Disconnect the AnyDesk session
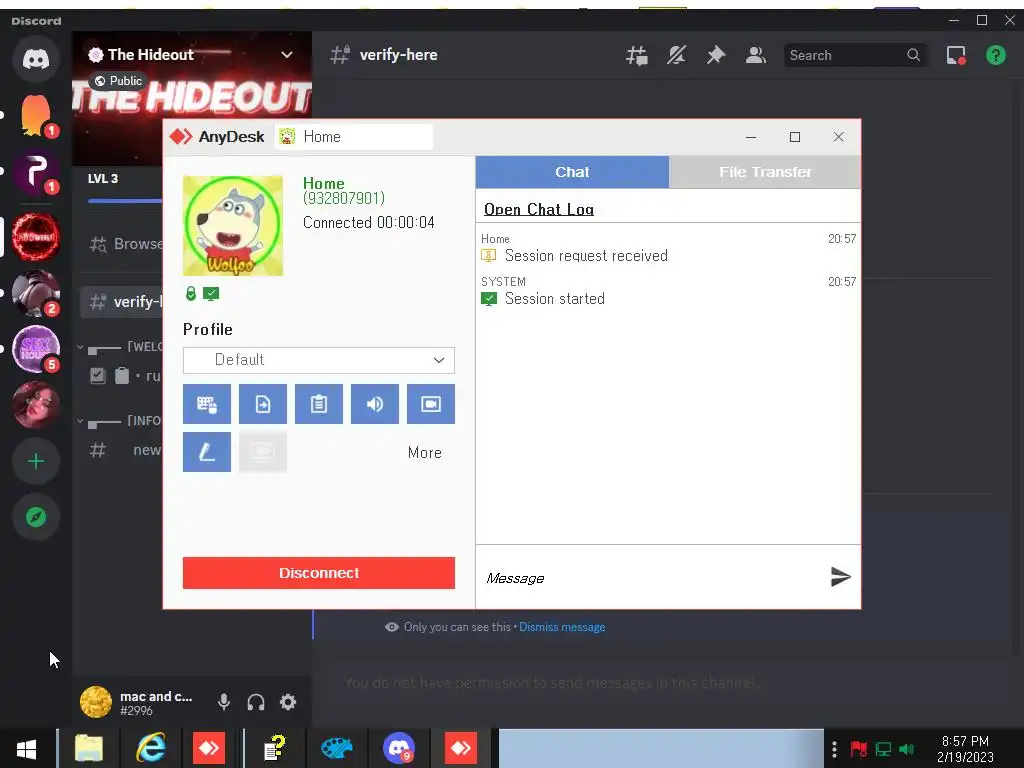The height and width of the screenshot is (768, 1024). tap(319, 573)
